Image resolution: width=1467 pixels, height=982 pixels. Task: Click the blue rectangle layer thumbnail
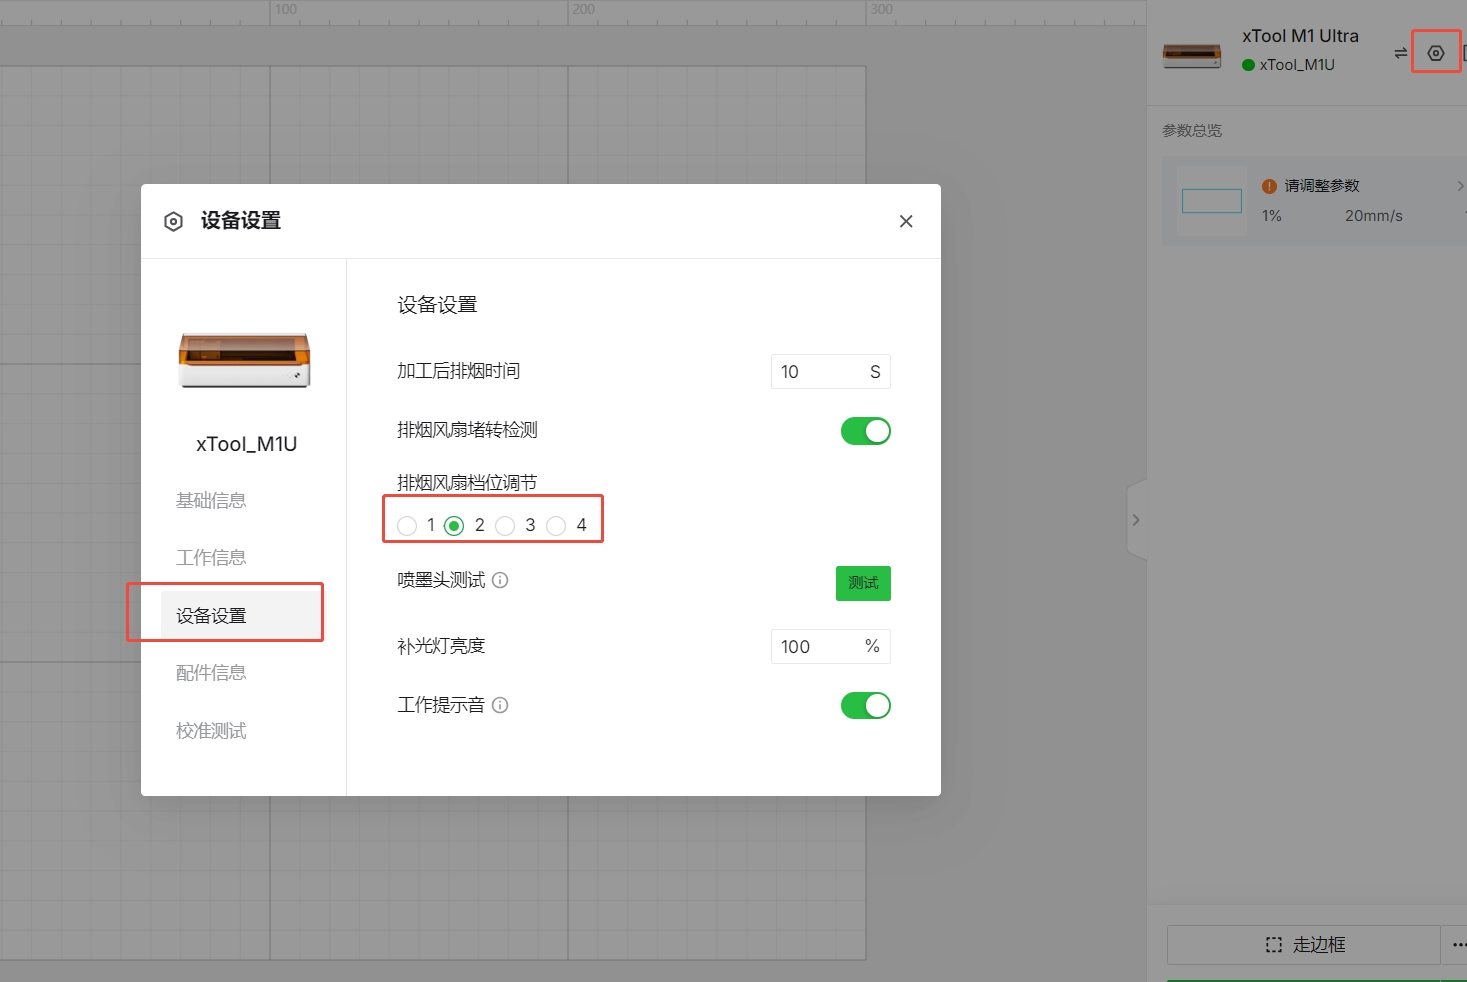coord(1212,201)
